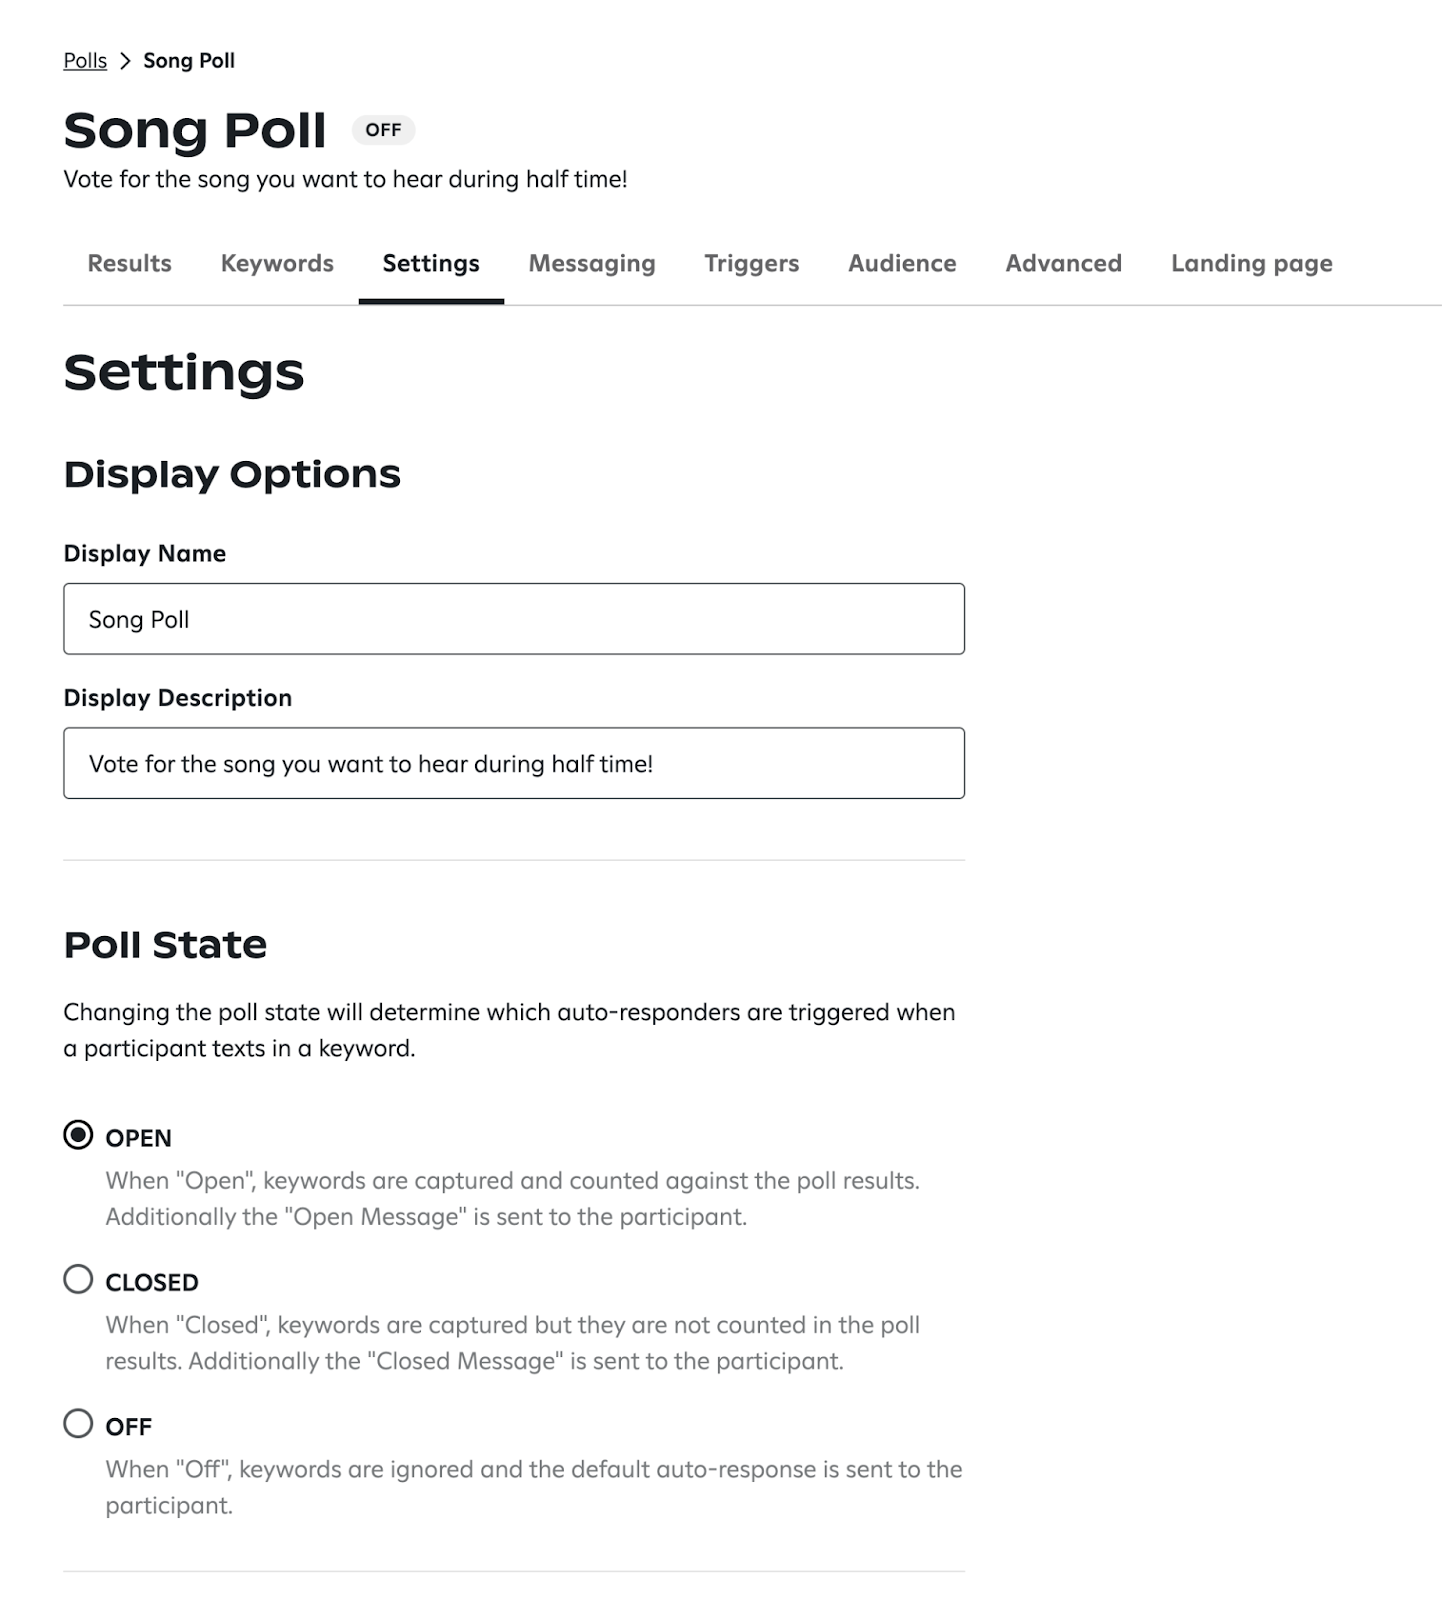Screen dimensions: 1442x1600
Task: Switch to the Keywords tab
Action: pos(277,263)
